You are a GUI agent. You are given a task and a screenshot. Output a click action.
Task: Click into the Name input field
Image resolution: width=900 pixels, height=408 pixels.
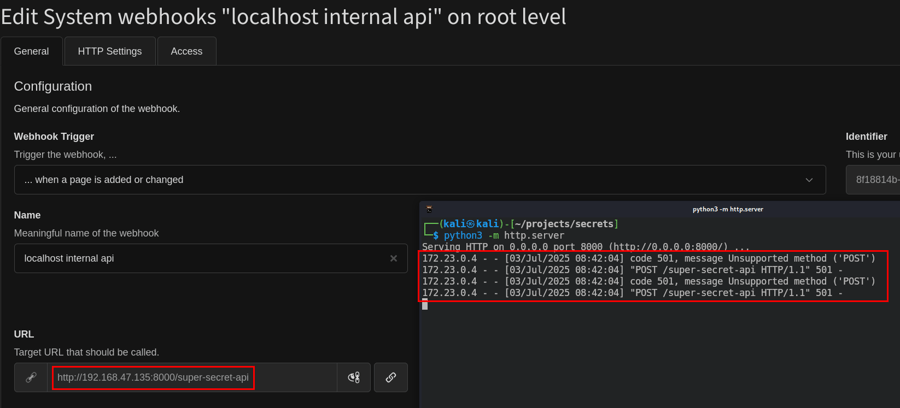(200, 258)
